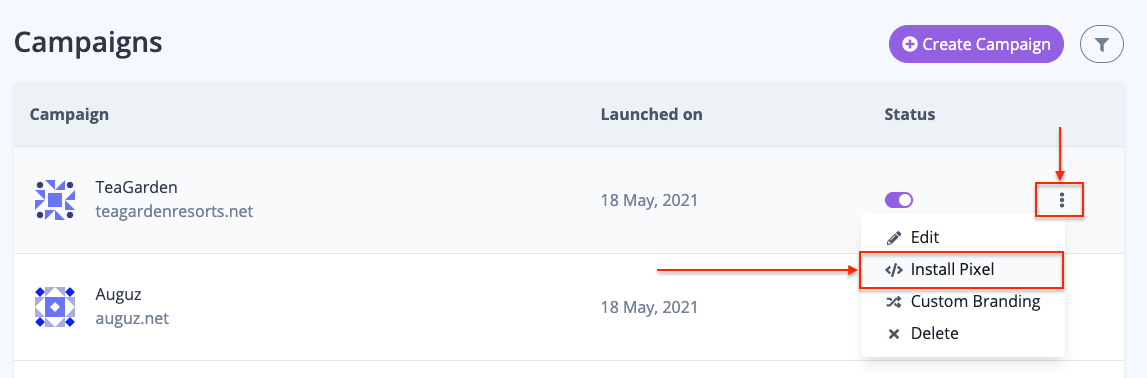Open the filter funnel icon button
This screenshot has width=1147, height=378.
click(1102, 45)
